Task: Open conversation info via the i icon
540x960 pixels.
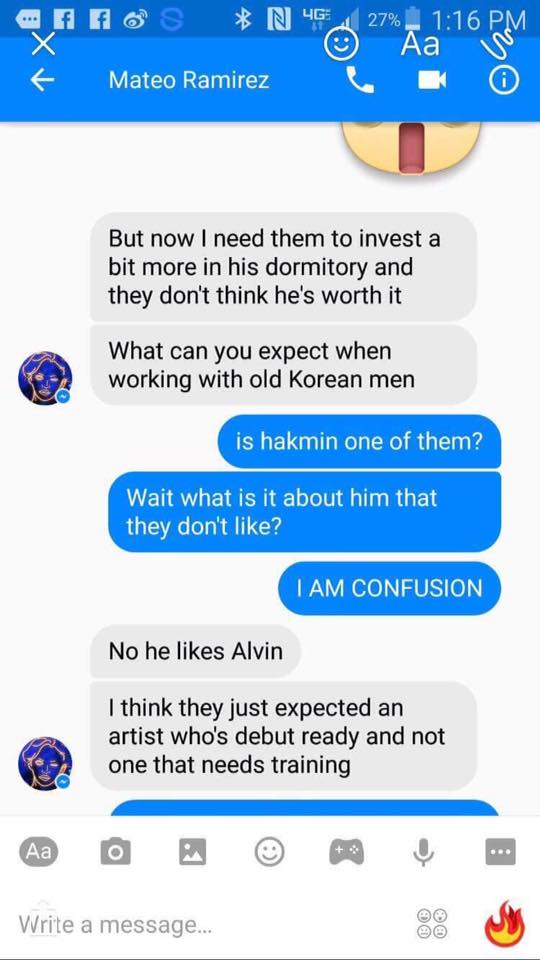Action: coord(505,80)
